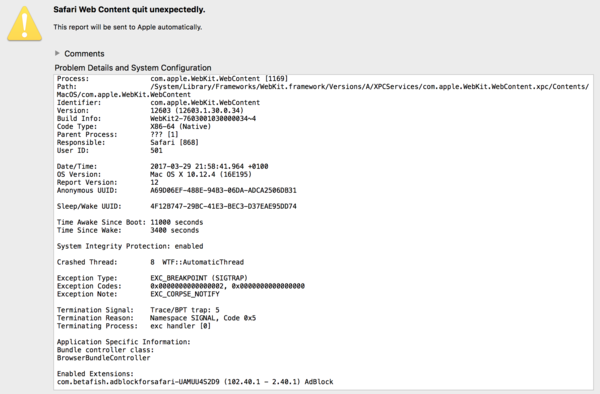Click the 'BrowserBundleController' line

tap(104, 358)
